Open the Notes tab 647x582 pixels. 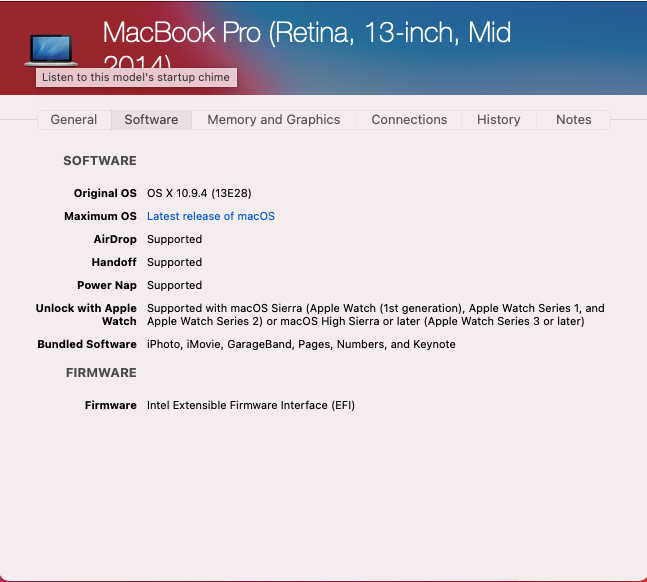coord(574,120)
